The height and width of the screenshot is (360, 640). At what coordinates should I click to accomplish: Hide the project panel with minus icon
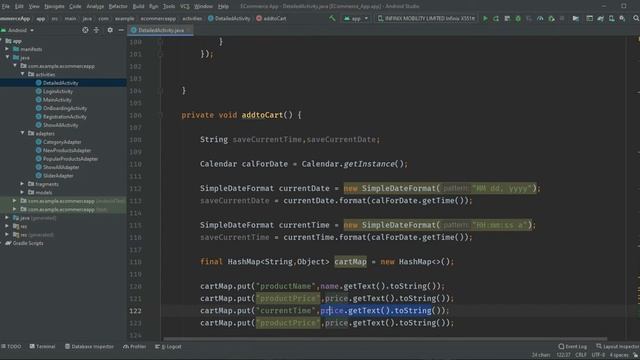[x=121, y=30]
